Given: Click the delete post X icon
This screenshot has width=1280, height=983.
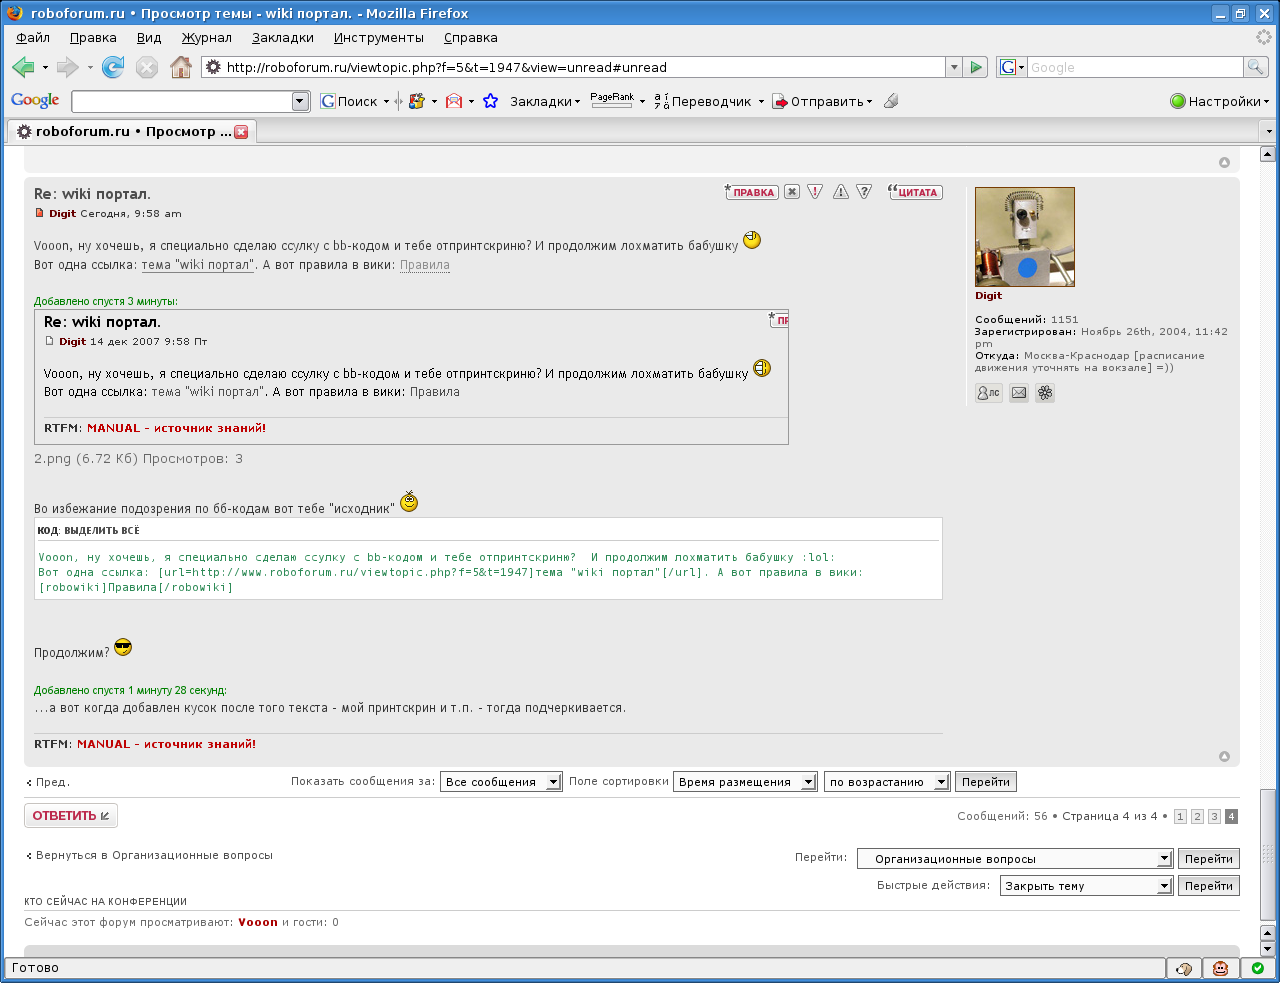Looking at the screenshot, I should point(792,192).
